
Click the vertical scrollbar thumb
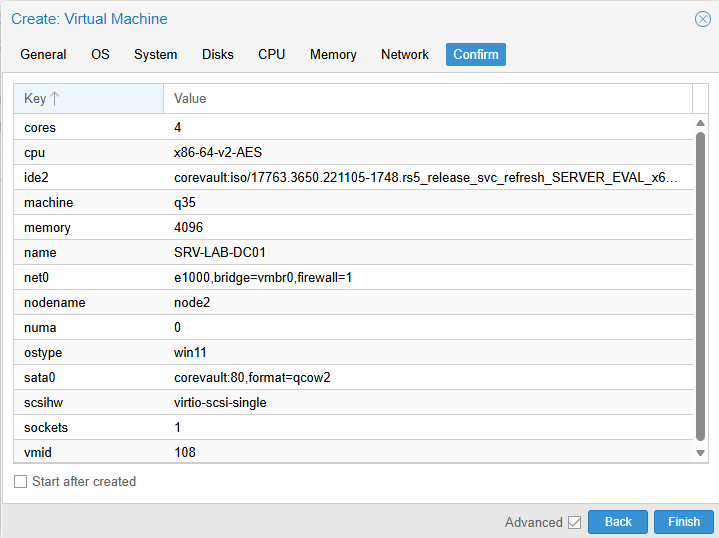700,286
